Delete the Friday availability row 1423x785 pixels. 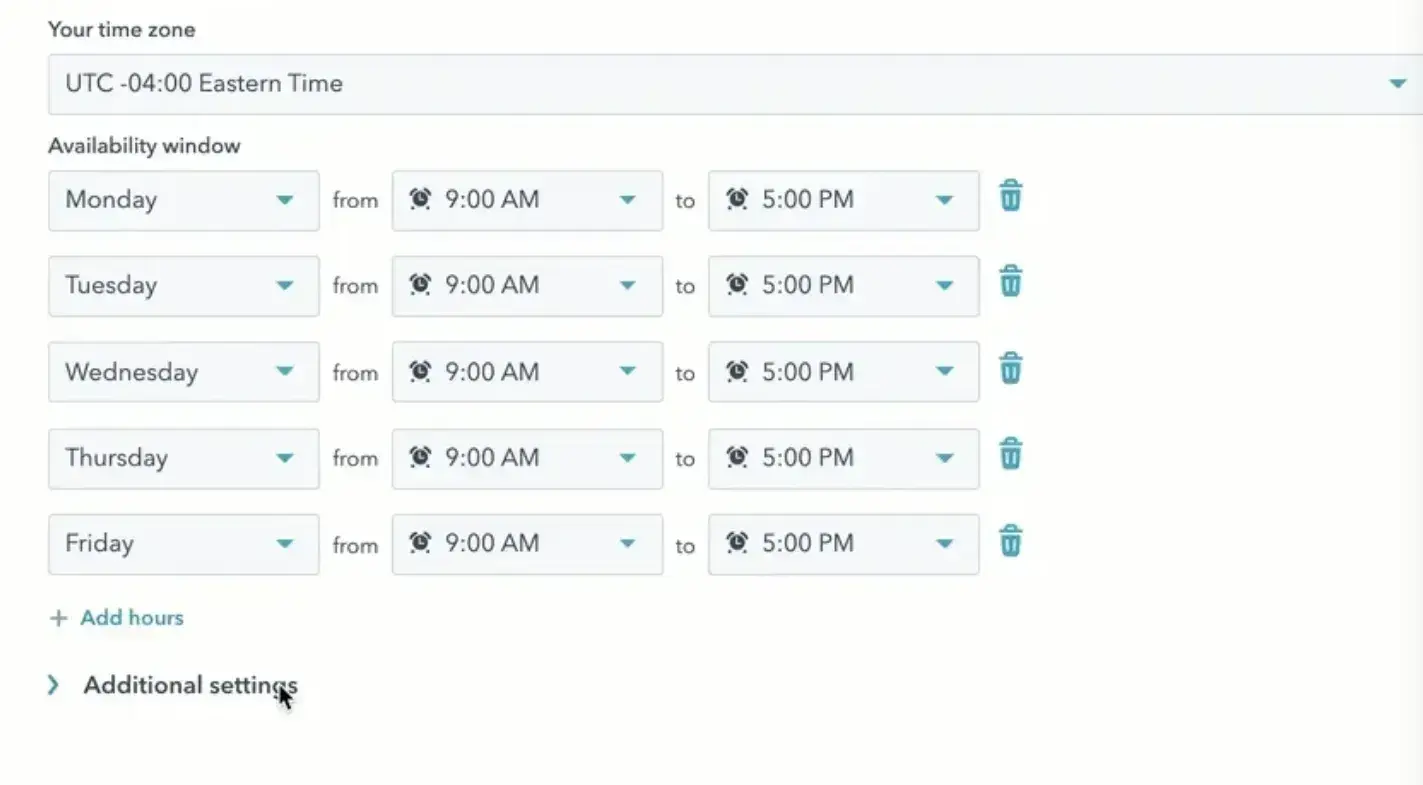click(1010, 540)
